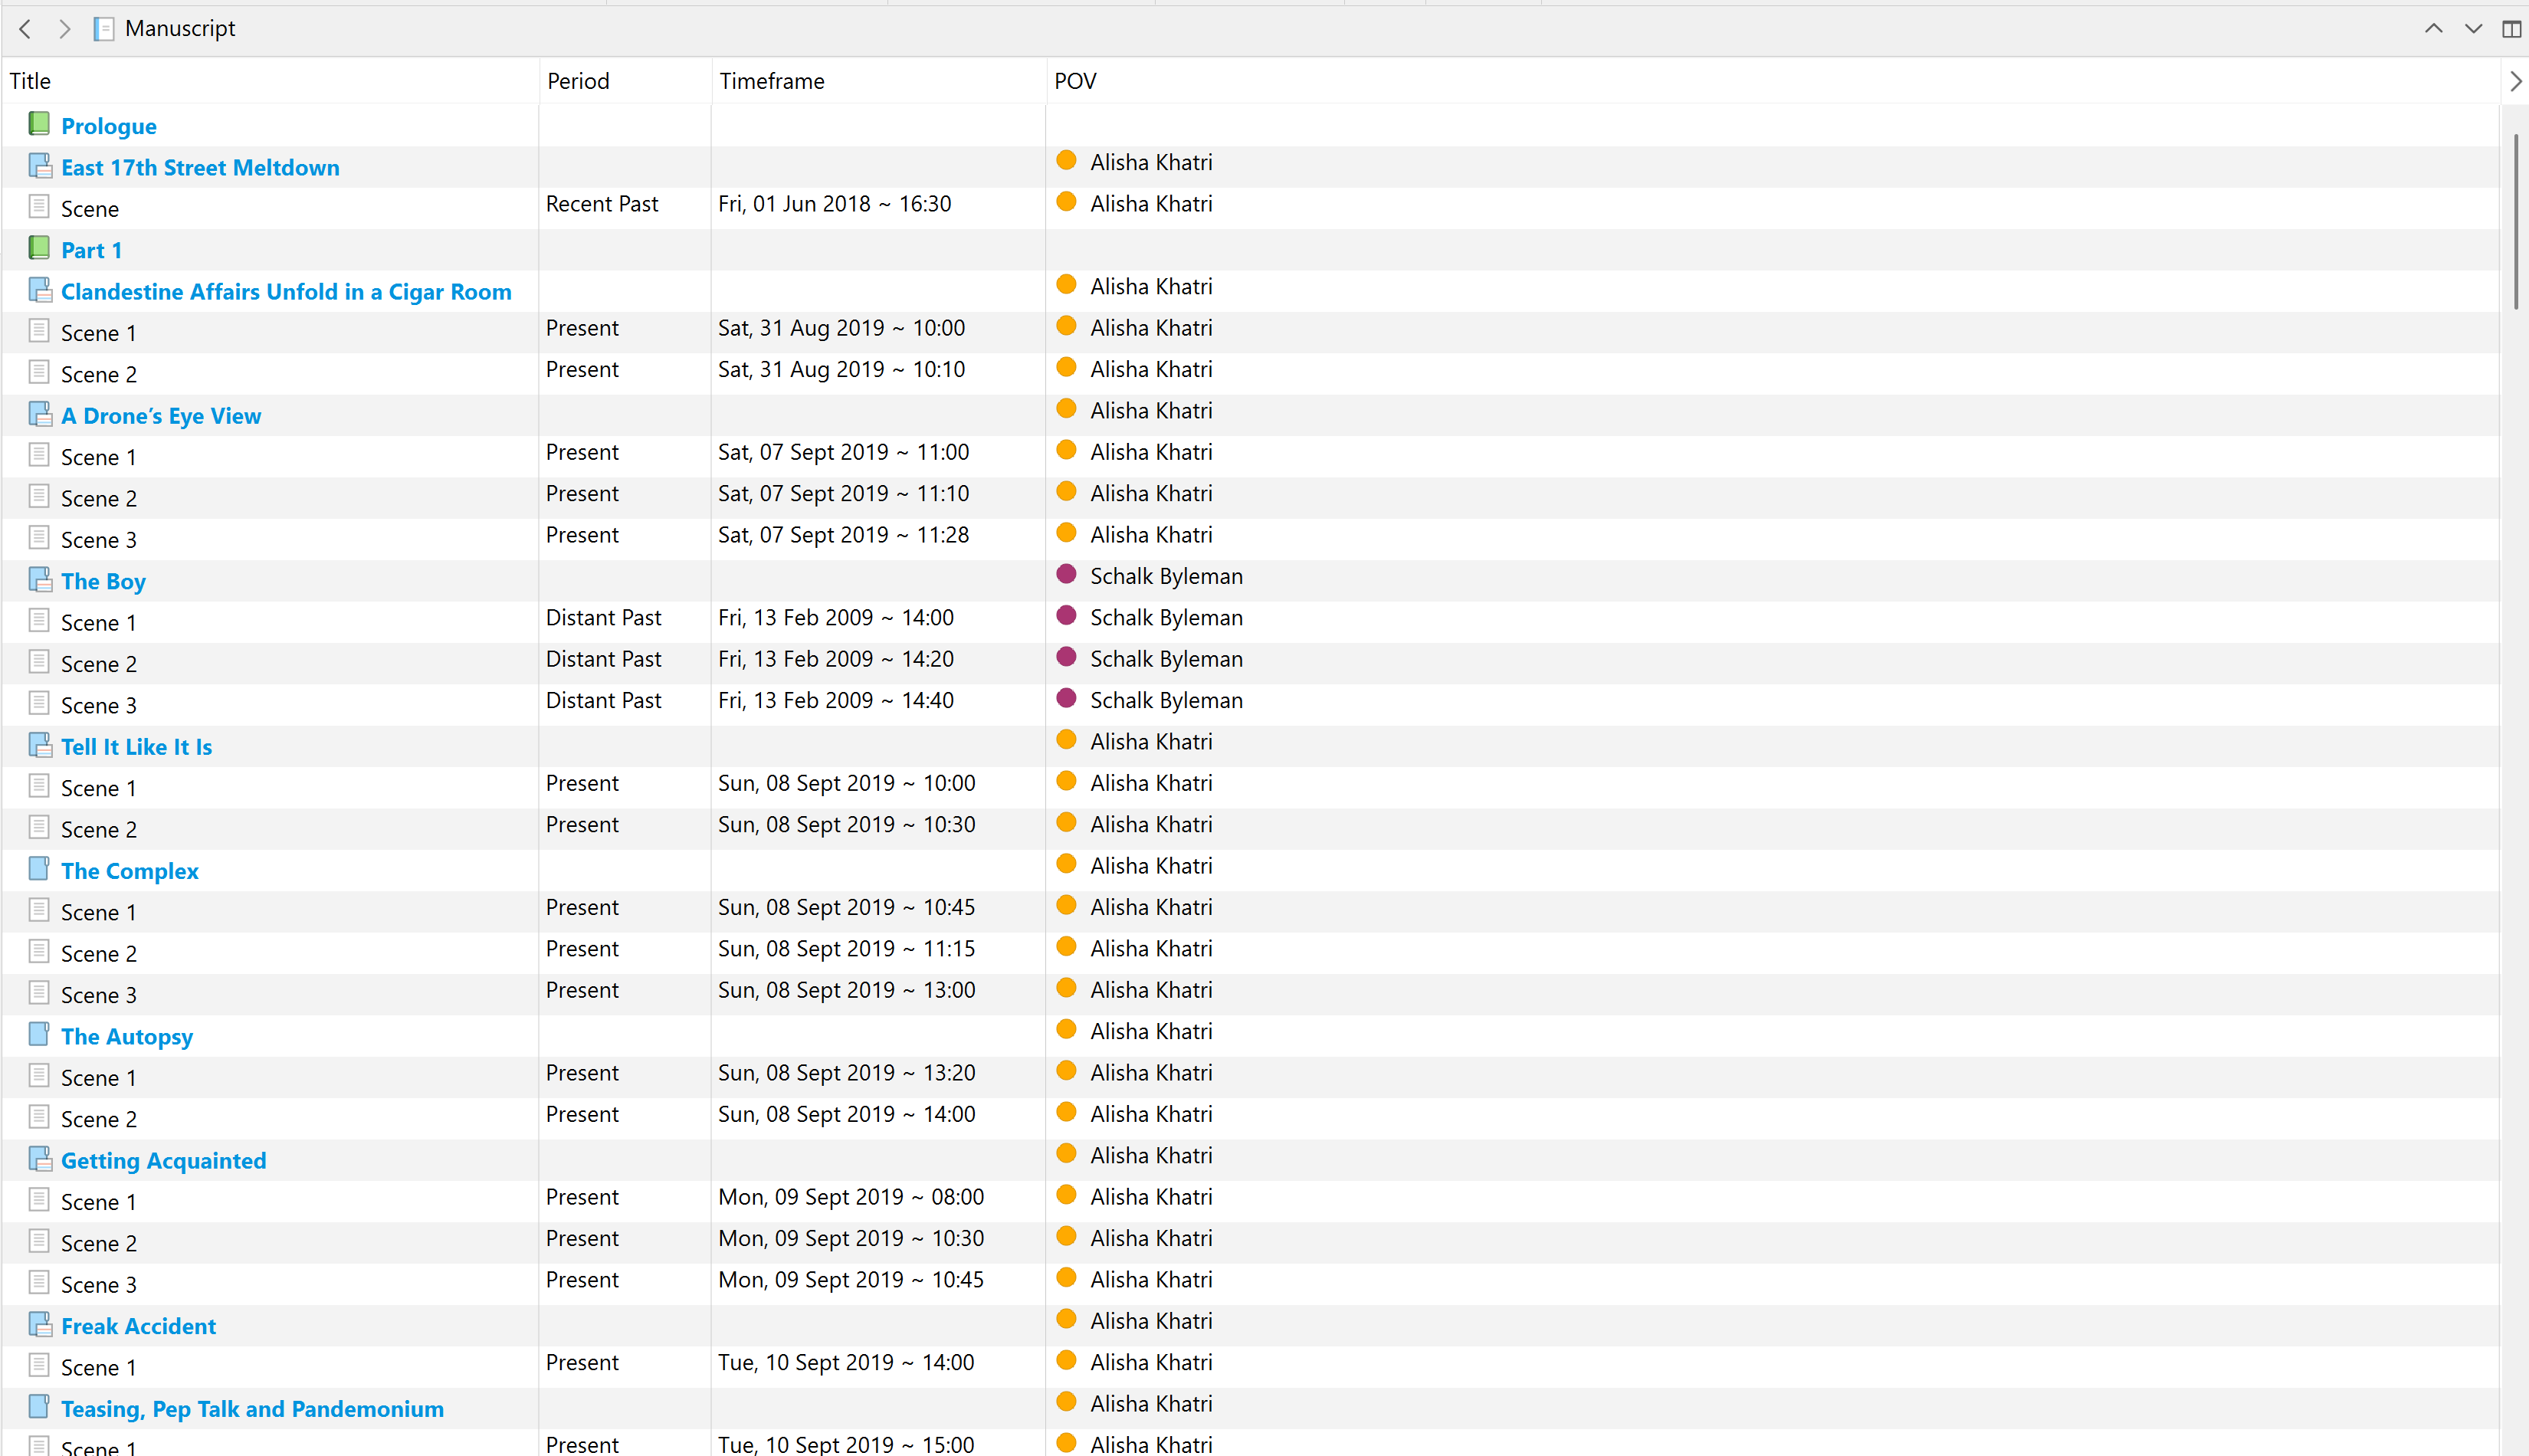Go to next document with down chevron
The image size is (2529, 1456).
(2473, 29)
